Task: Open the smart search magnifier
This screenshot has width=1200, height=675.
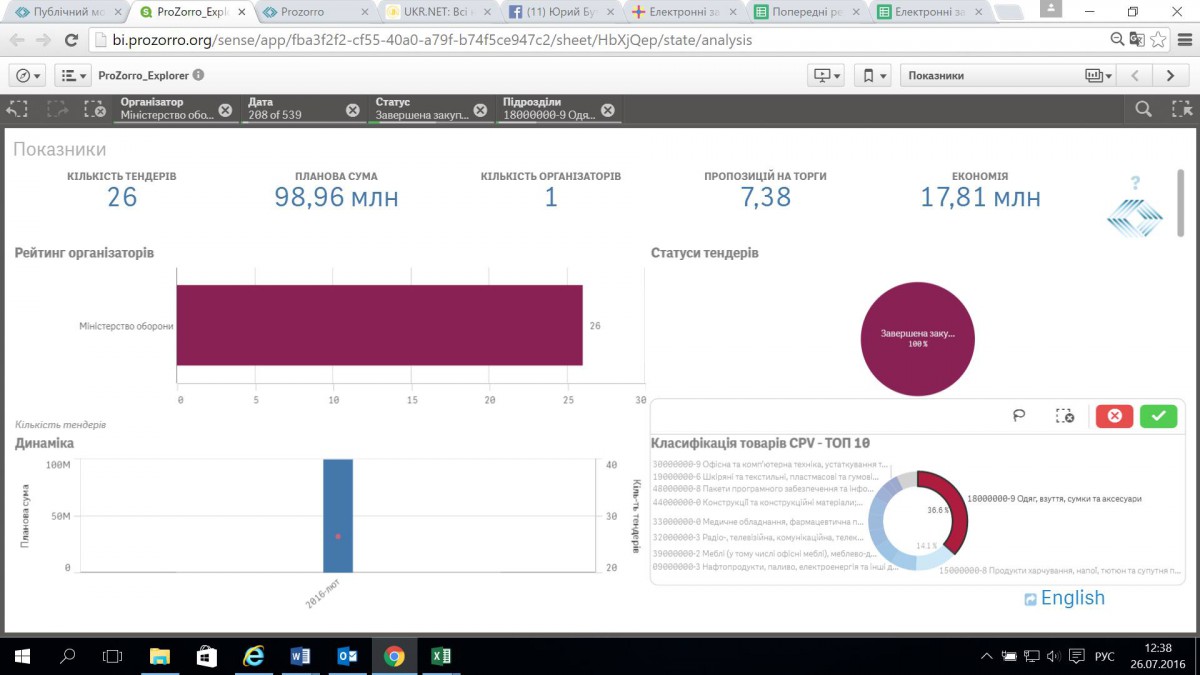Action: click(1143, 110)
